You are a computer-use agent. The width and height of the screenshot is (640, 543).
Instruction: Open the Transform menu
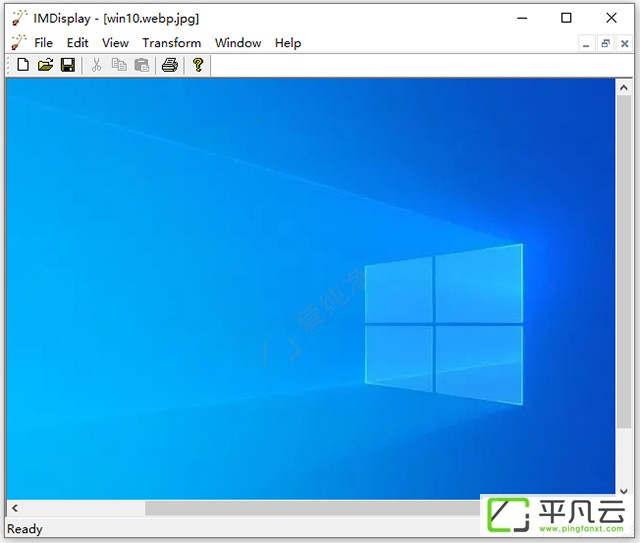pos(171,43)
